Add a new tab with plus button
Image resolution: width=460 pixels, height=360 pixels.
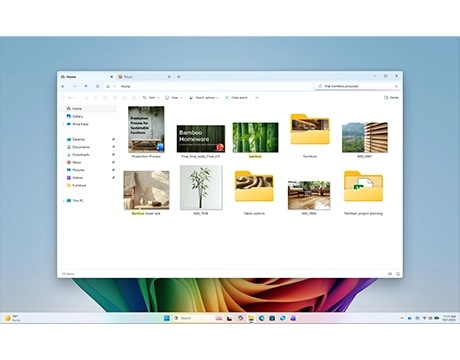pos(179,77)
